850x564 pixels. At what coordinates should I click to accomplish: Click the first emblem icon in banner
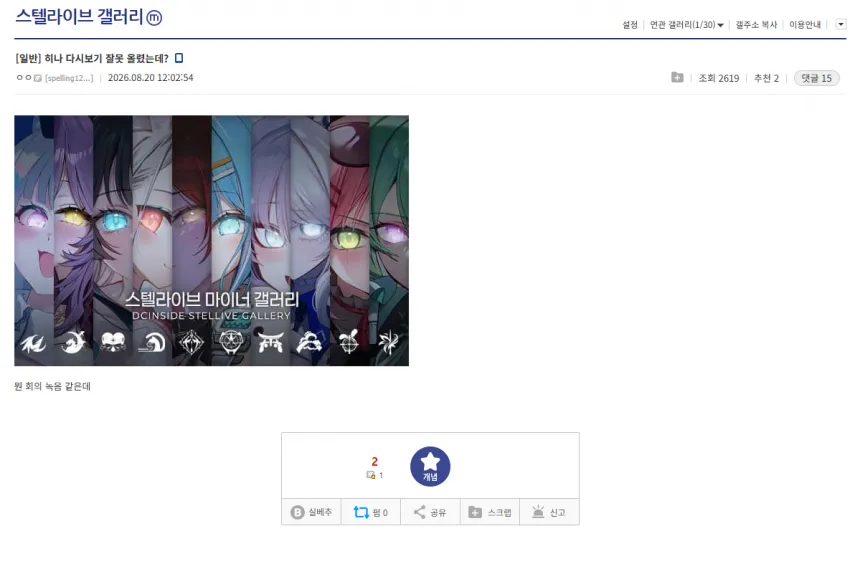pyautogui.click(x=33, y=343)
